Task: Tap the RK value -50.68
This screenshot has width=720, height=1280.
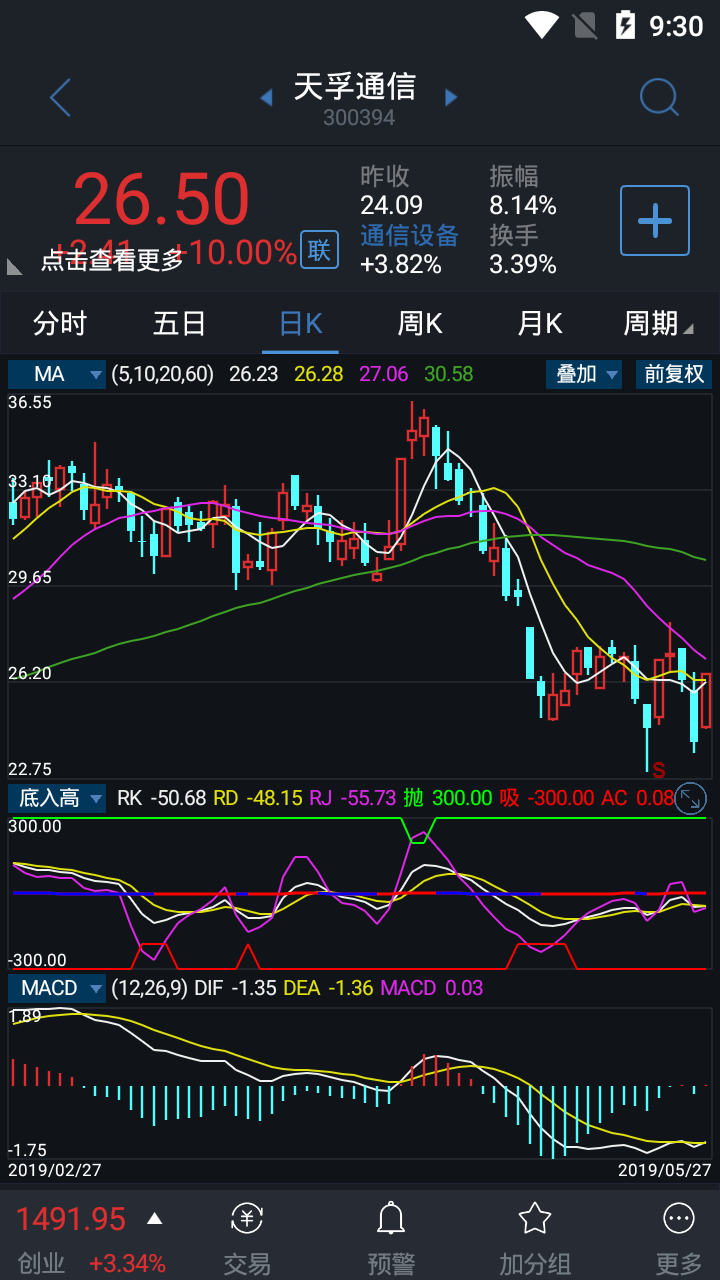Action: (178, 798)
